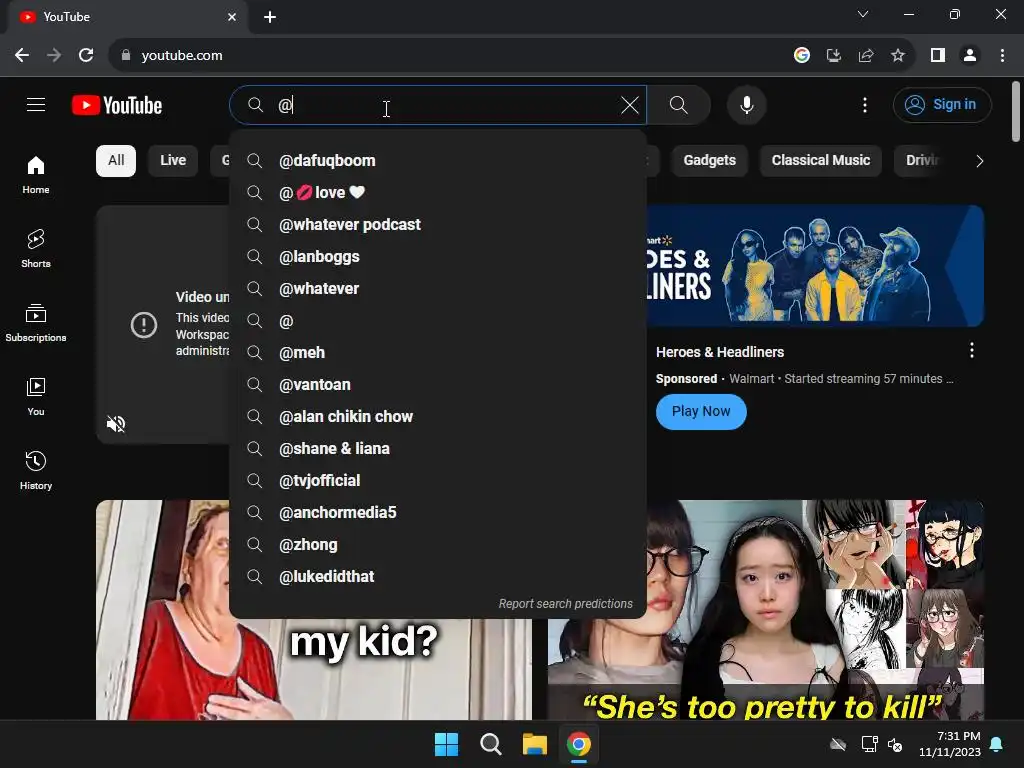Screen dimensions: 1024x768
Task: Open the taskbar clock and date
Action: tap(950, 744)
